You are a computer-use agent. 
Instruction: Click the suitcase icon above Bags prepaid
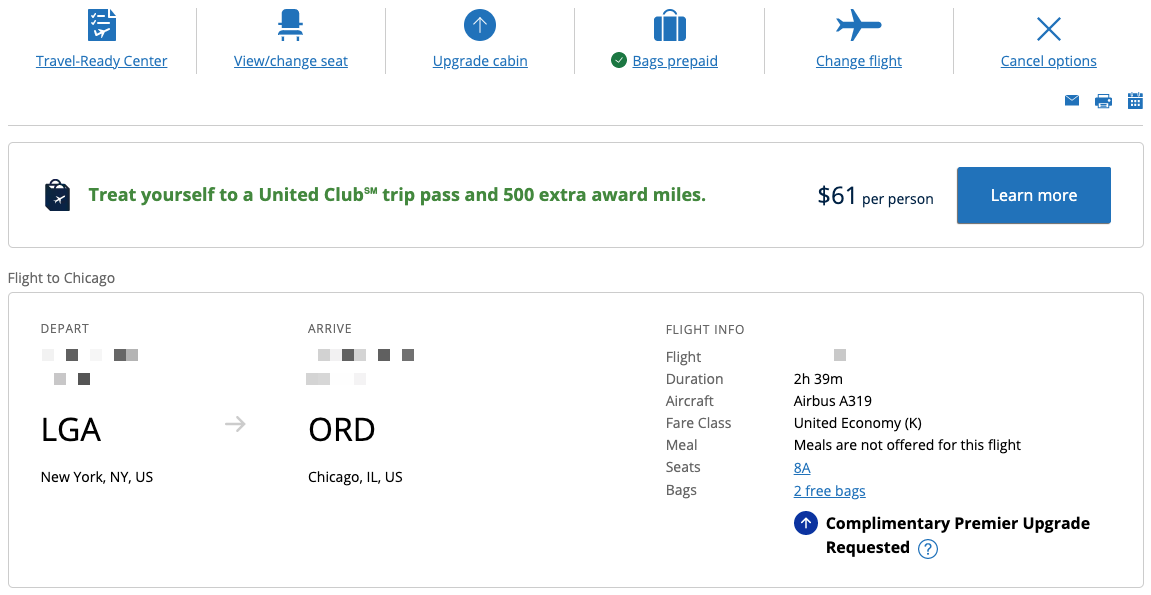tap(669, 26)
